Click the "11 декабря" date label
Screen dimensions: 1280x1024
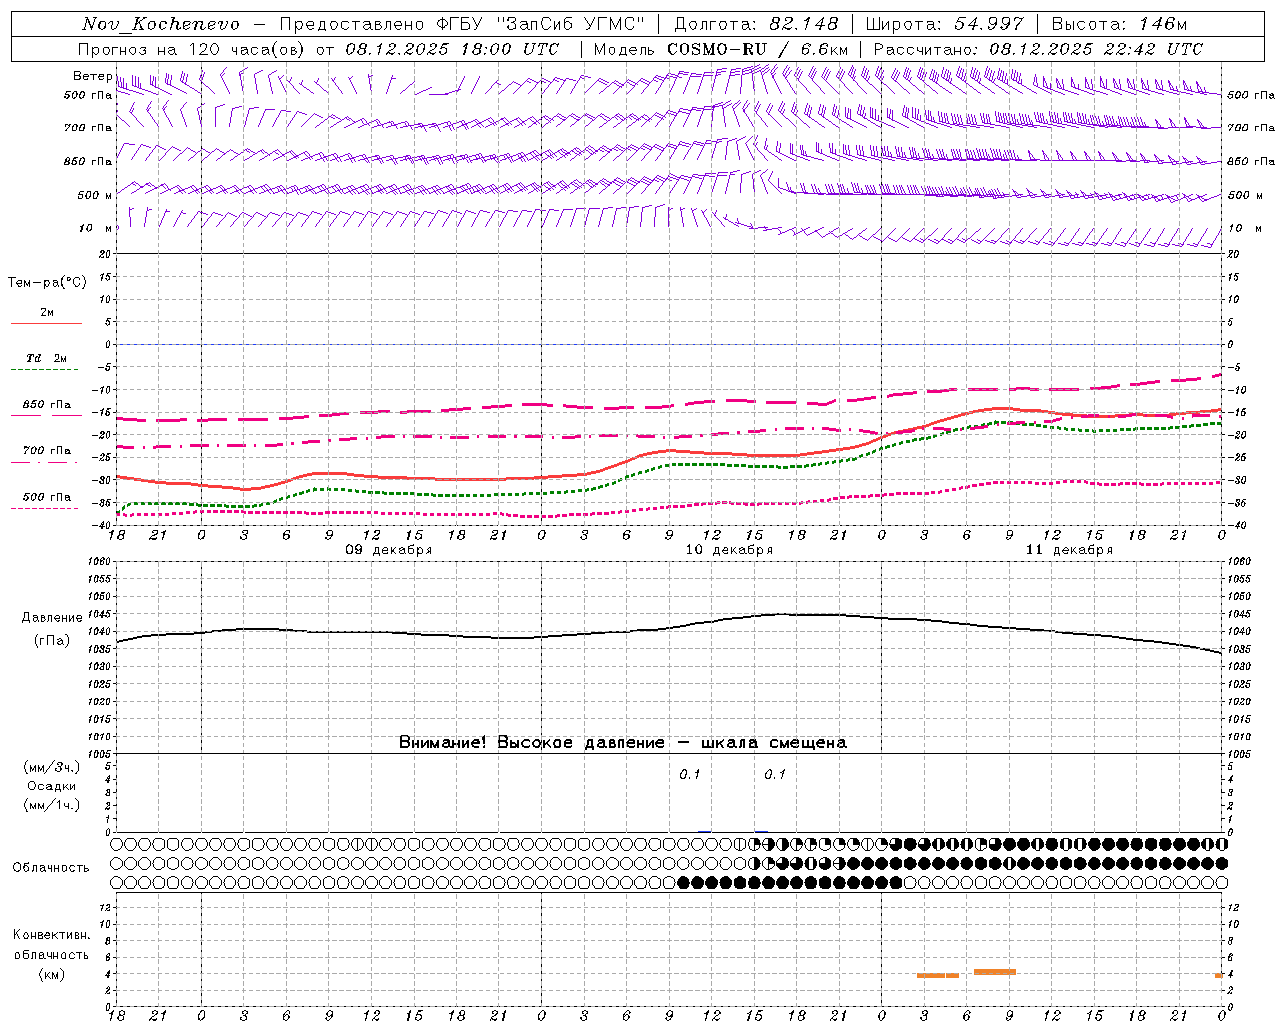(1069, 550)
